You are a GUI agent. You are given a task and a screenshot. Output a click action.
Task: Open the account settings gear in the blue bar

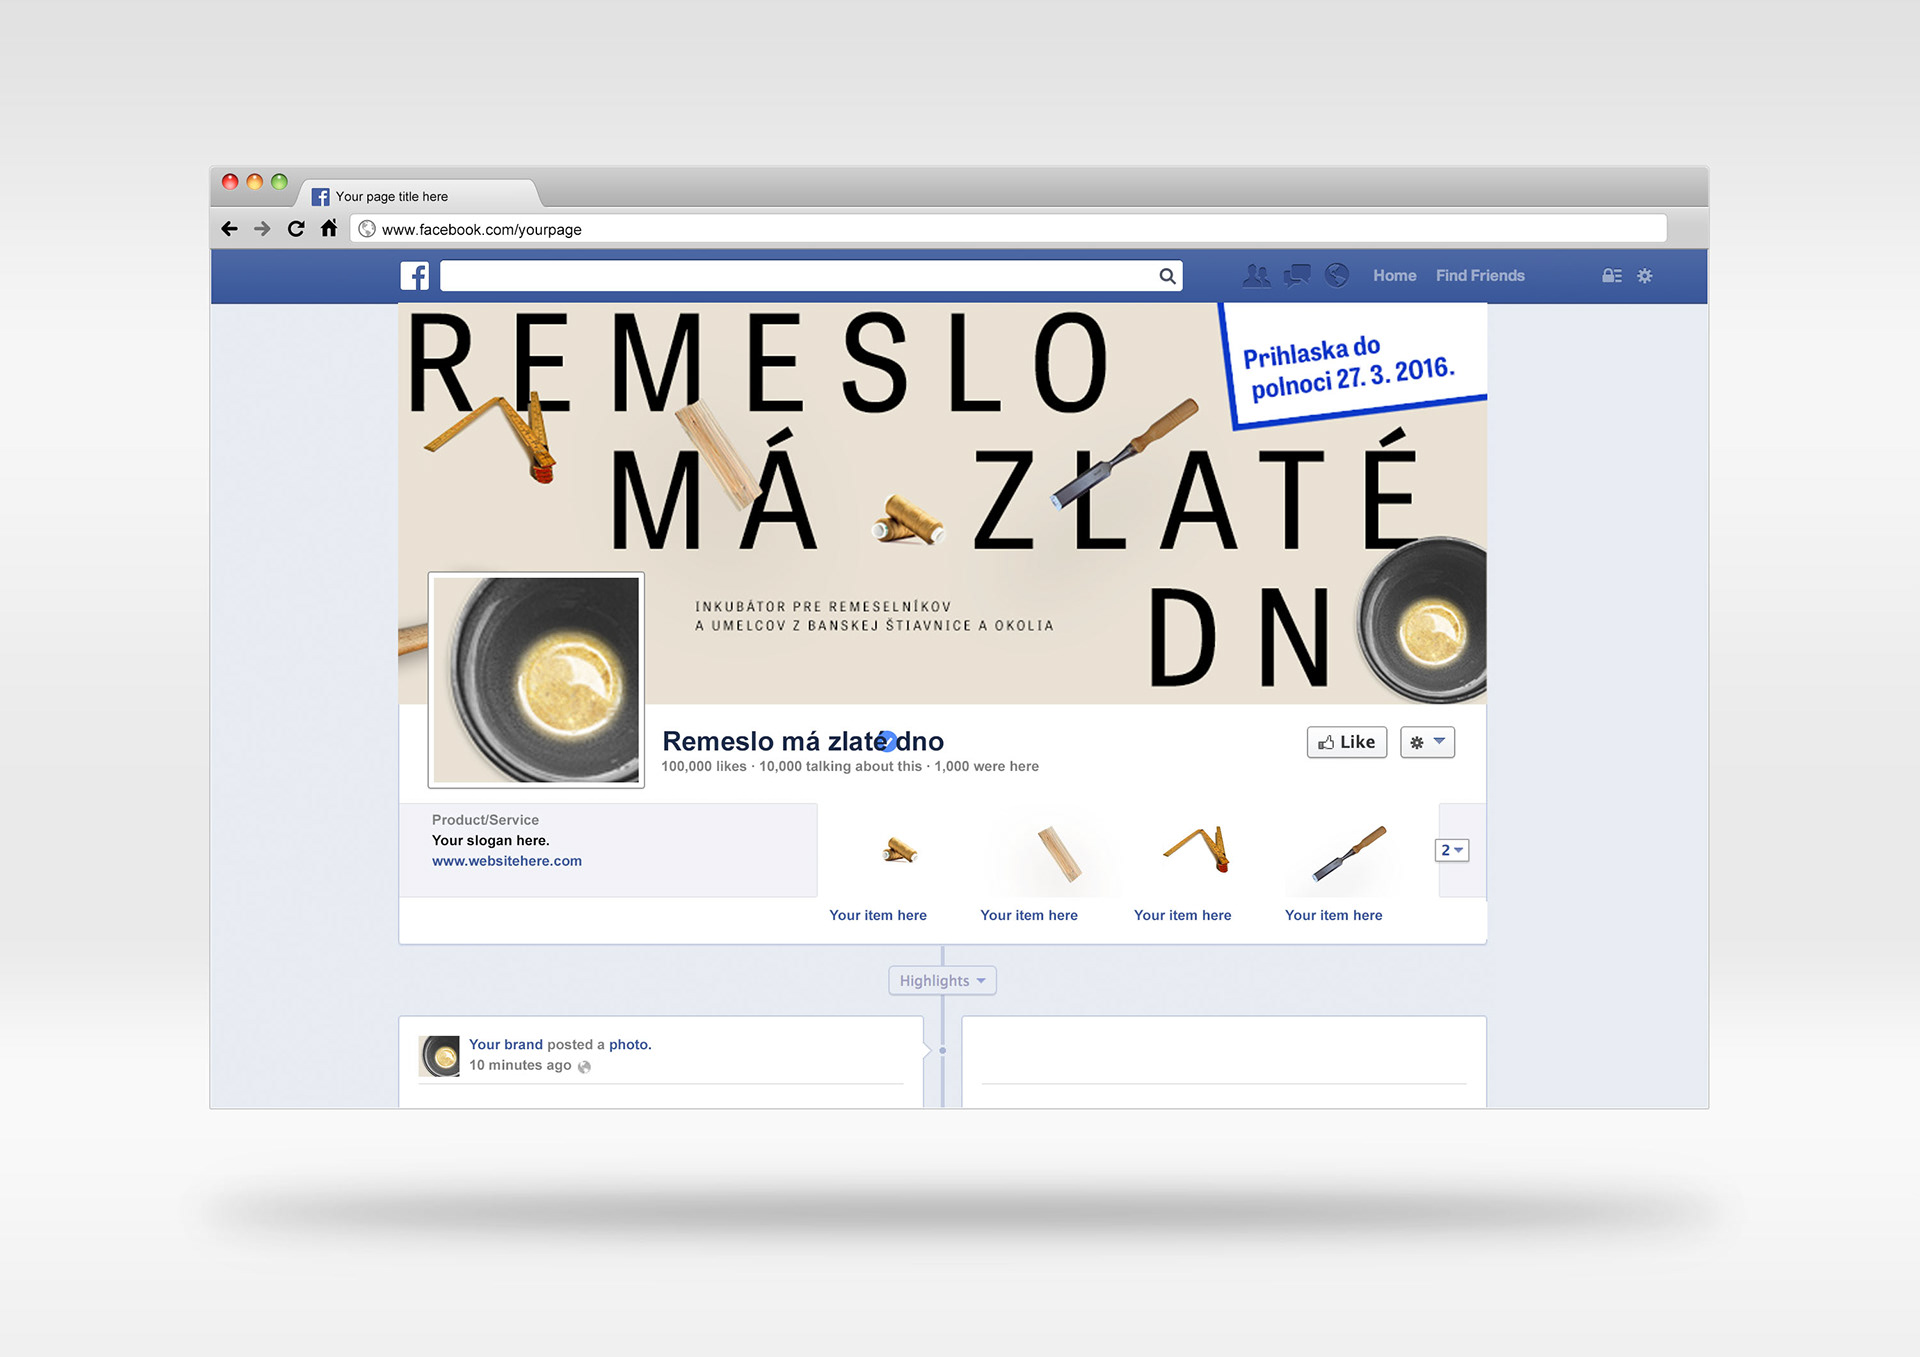[x=1645, y=276]
